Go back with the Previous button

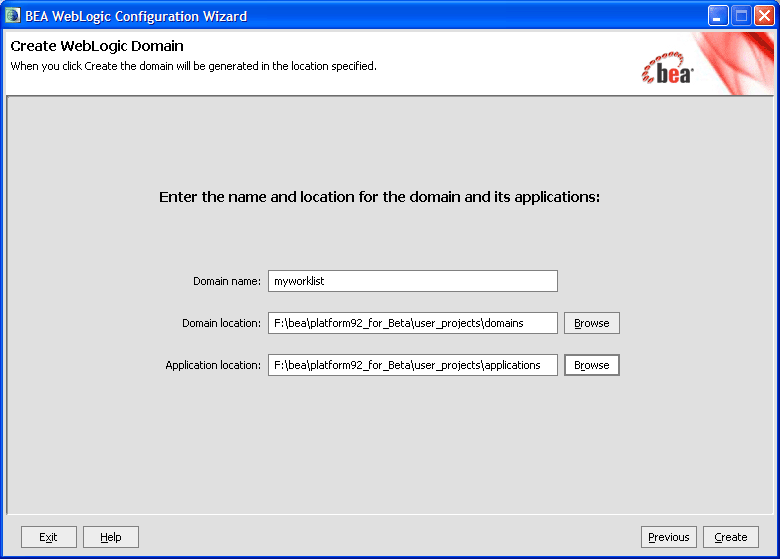click(669, 537)
